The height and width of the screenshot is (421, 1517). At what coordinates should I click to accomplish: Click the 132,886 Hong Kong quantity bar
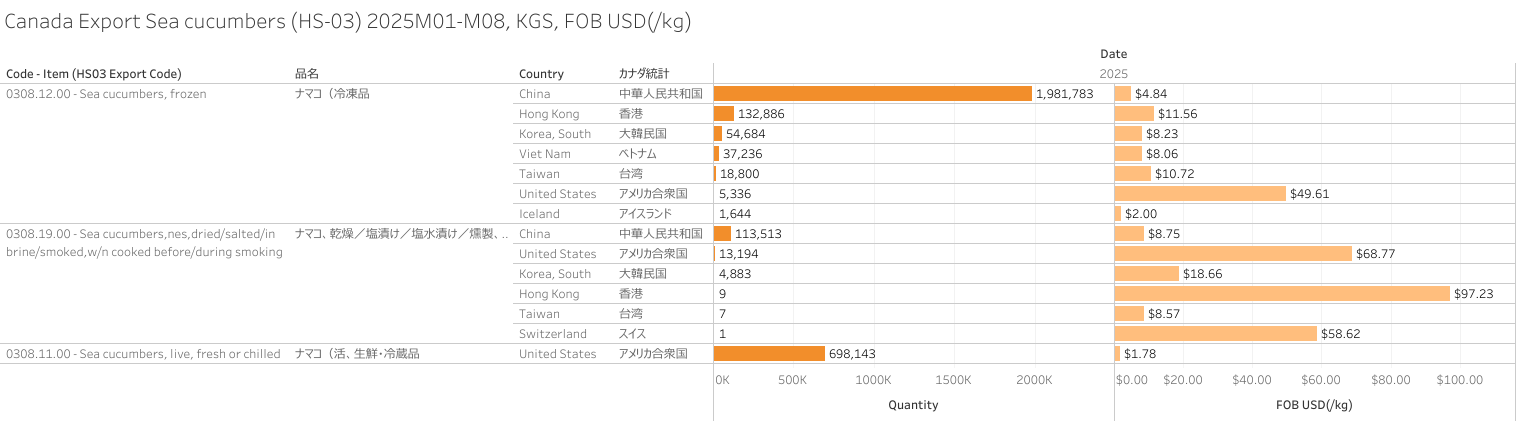724,113
